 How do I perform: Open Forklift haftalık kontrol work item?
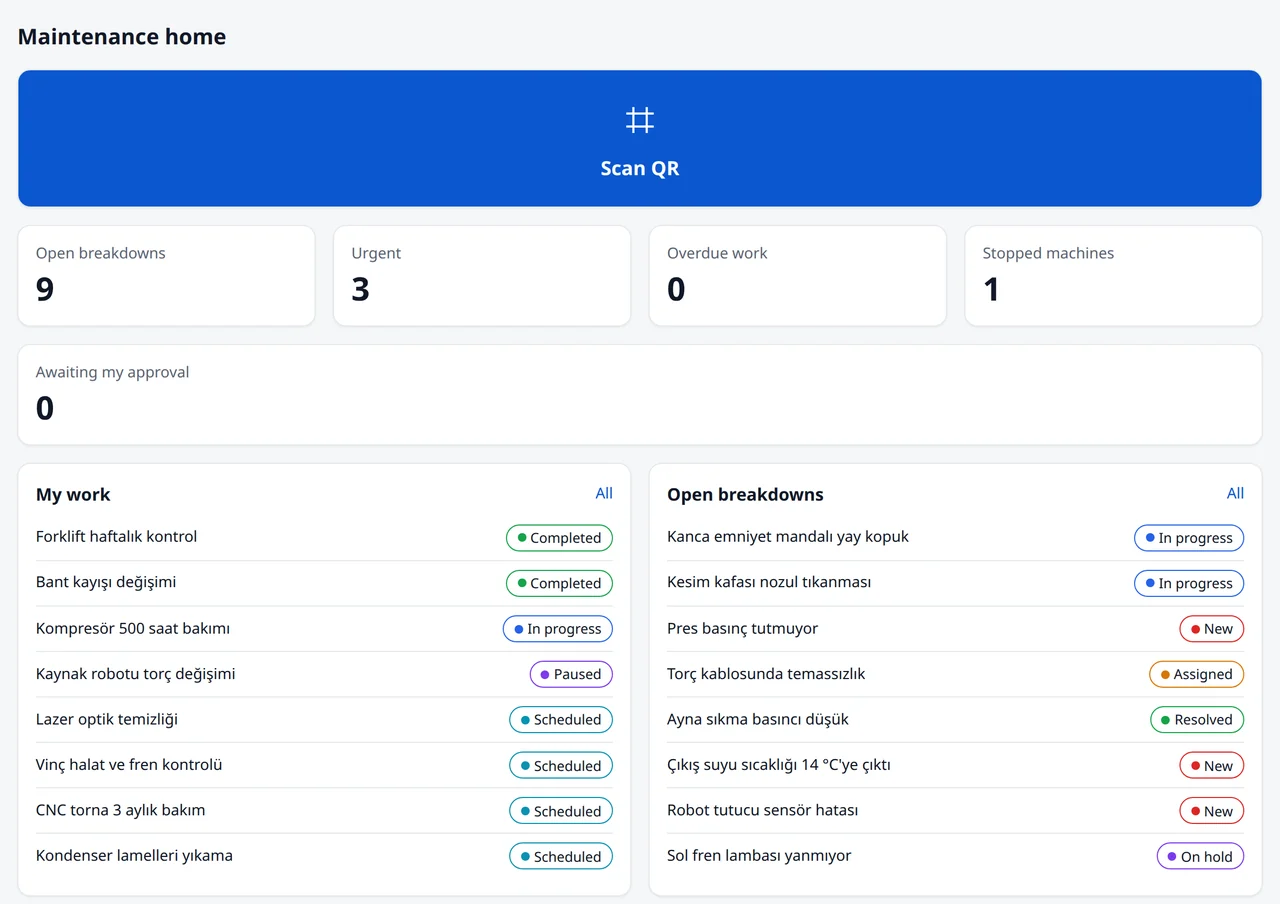(x=324, y=537)
